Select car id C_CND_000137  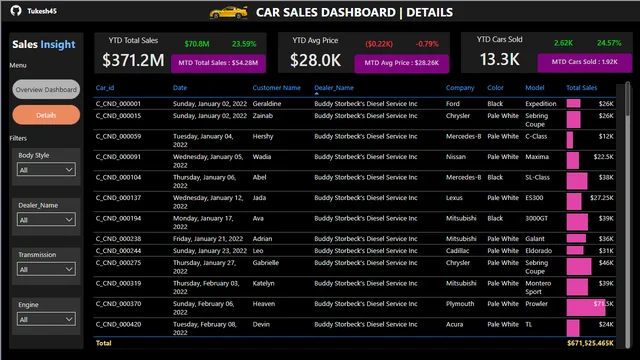coord(118,198)
